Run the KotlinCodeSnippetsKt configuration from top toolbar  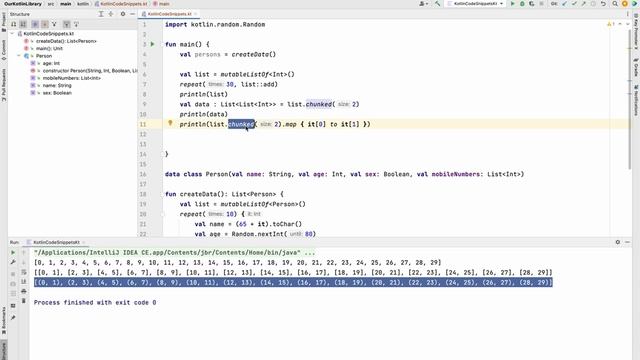(513, 4)
